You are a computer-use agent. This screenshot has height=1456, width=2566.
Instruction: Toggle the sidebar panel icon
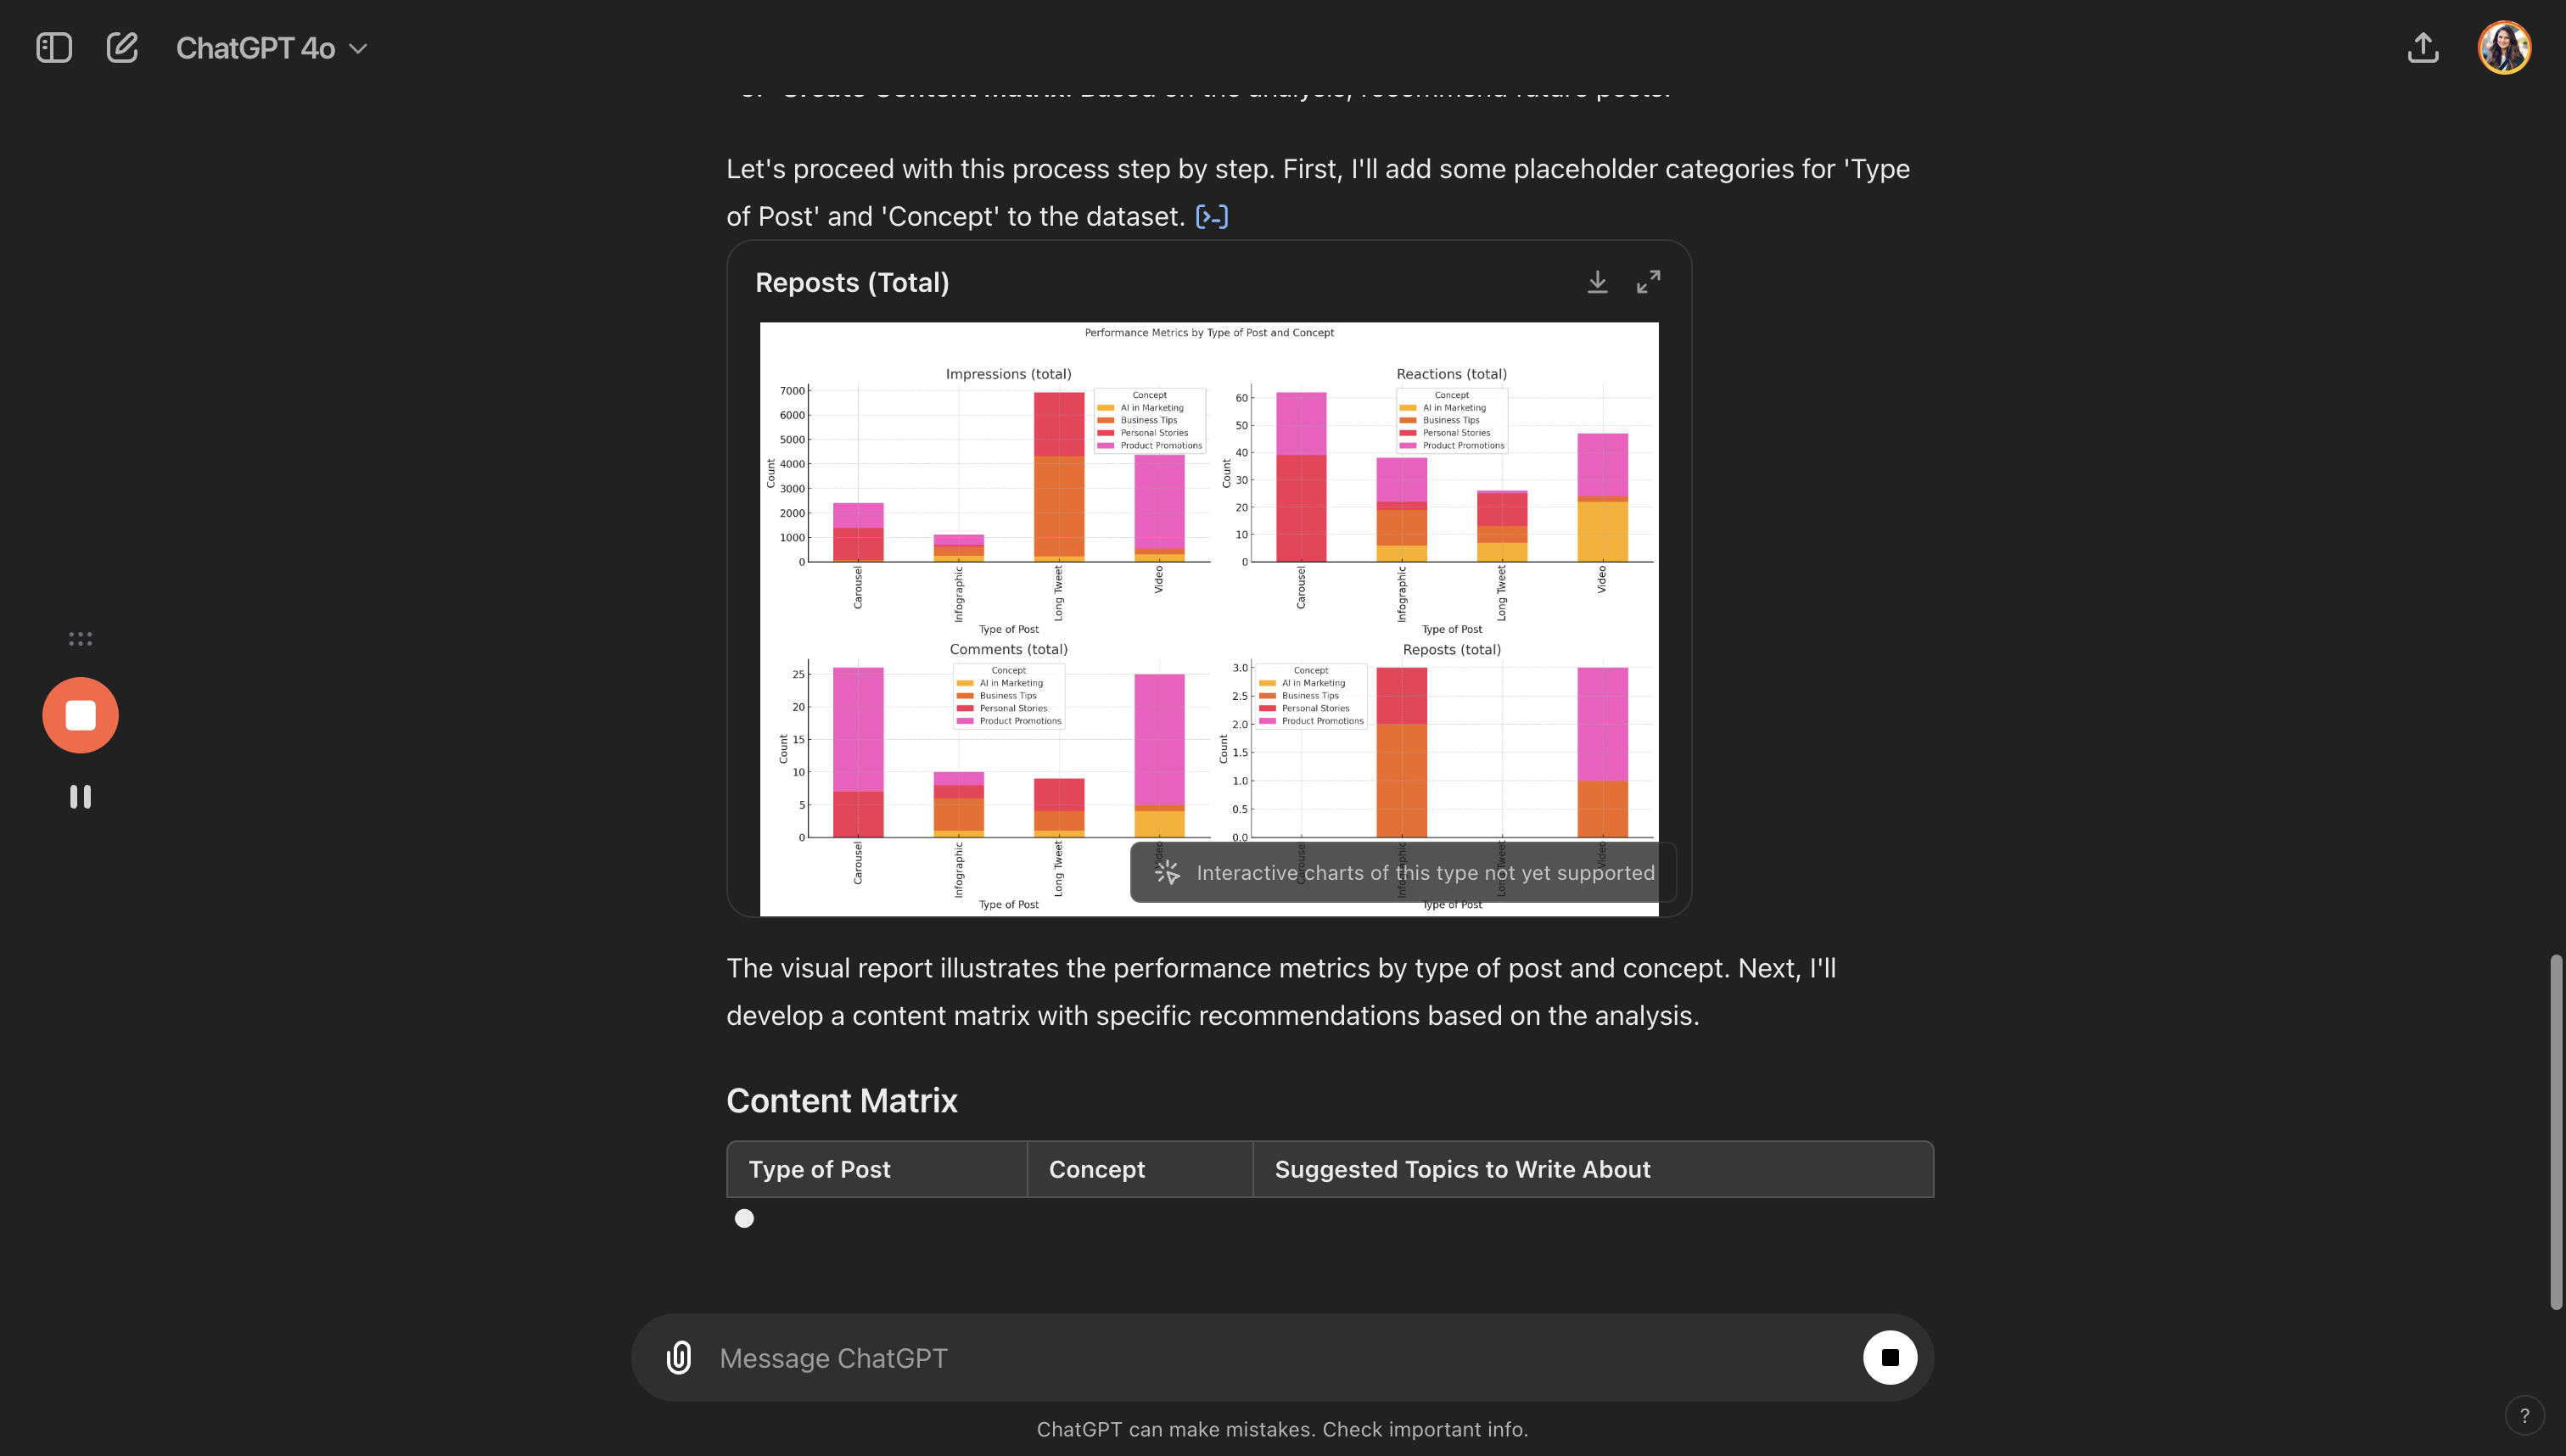point(54,48)
